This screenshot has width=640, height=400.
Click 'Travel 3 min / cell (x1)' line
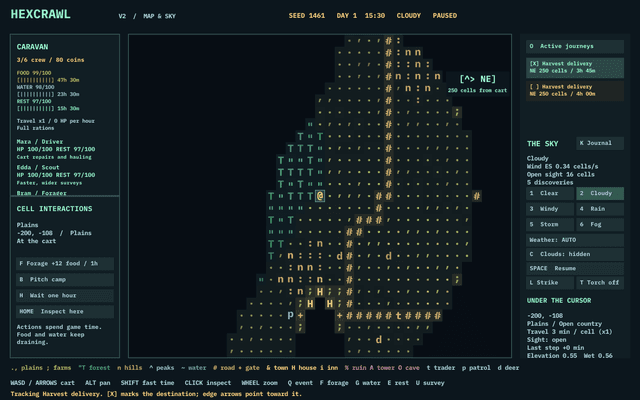pyautogui.click(x=569, y=332)
